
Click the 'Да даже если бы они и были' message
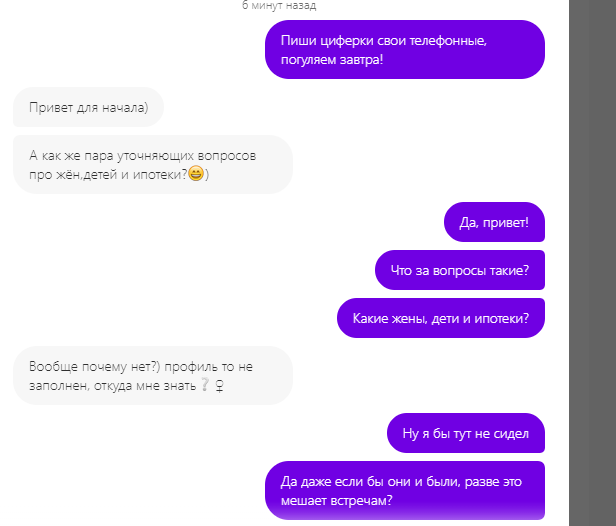click(405, 490)
